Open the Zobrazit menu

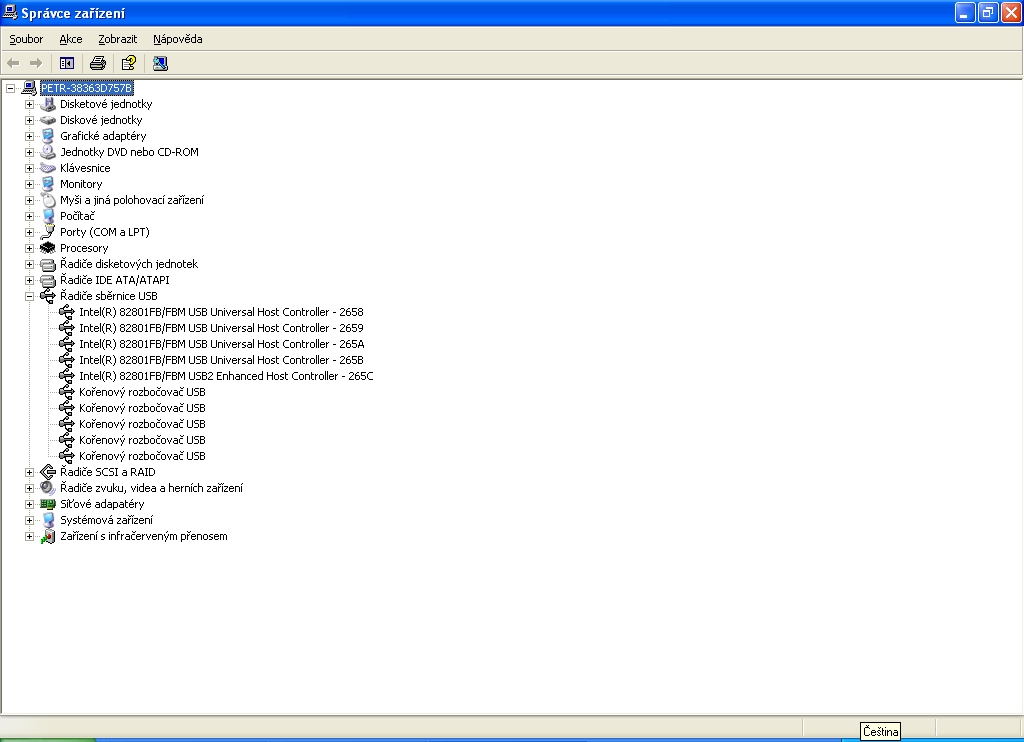118,39
